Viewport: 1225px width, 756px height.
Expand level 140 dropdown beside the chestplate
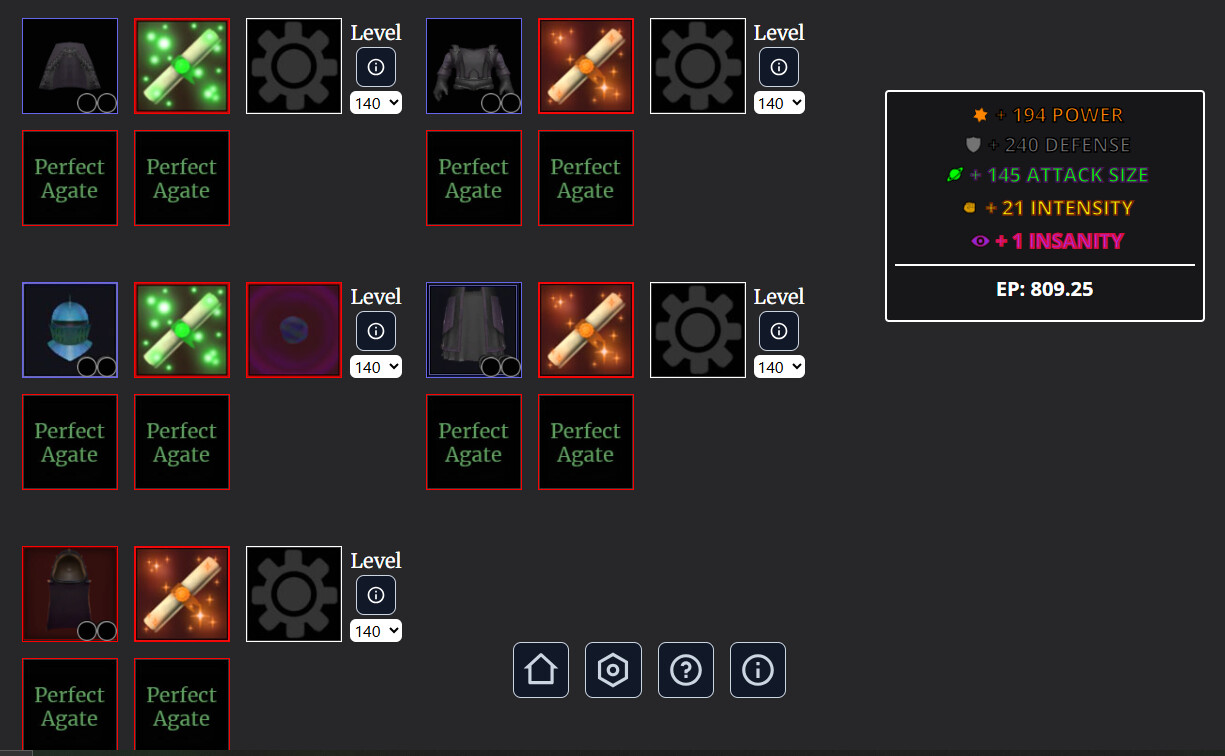click(779, 103)
